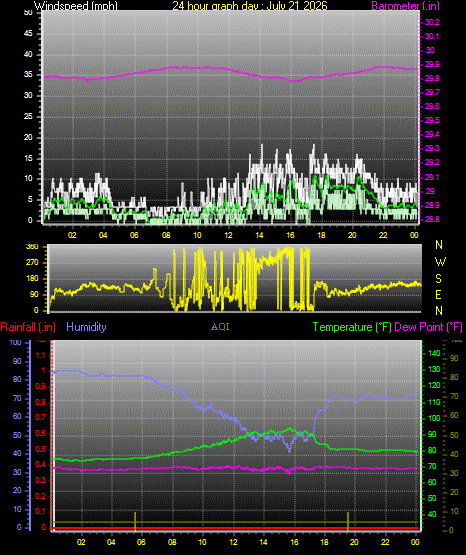Image resolution: width=466 pixels, height=555 pixels.
Task: Click the yellow vertical marker near hour 20
Action: pyautogui.click(x=348, y=521)
